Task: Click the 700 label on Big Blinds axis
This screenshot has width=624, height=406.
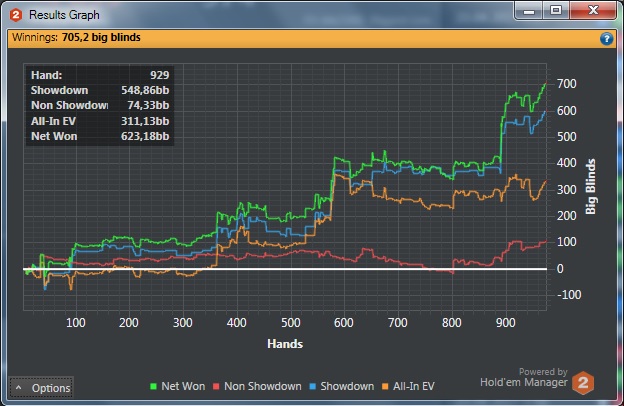Action: coord(567,84)
